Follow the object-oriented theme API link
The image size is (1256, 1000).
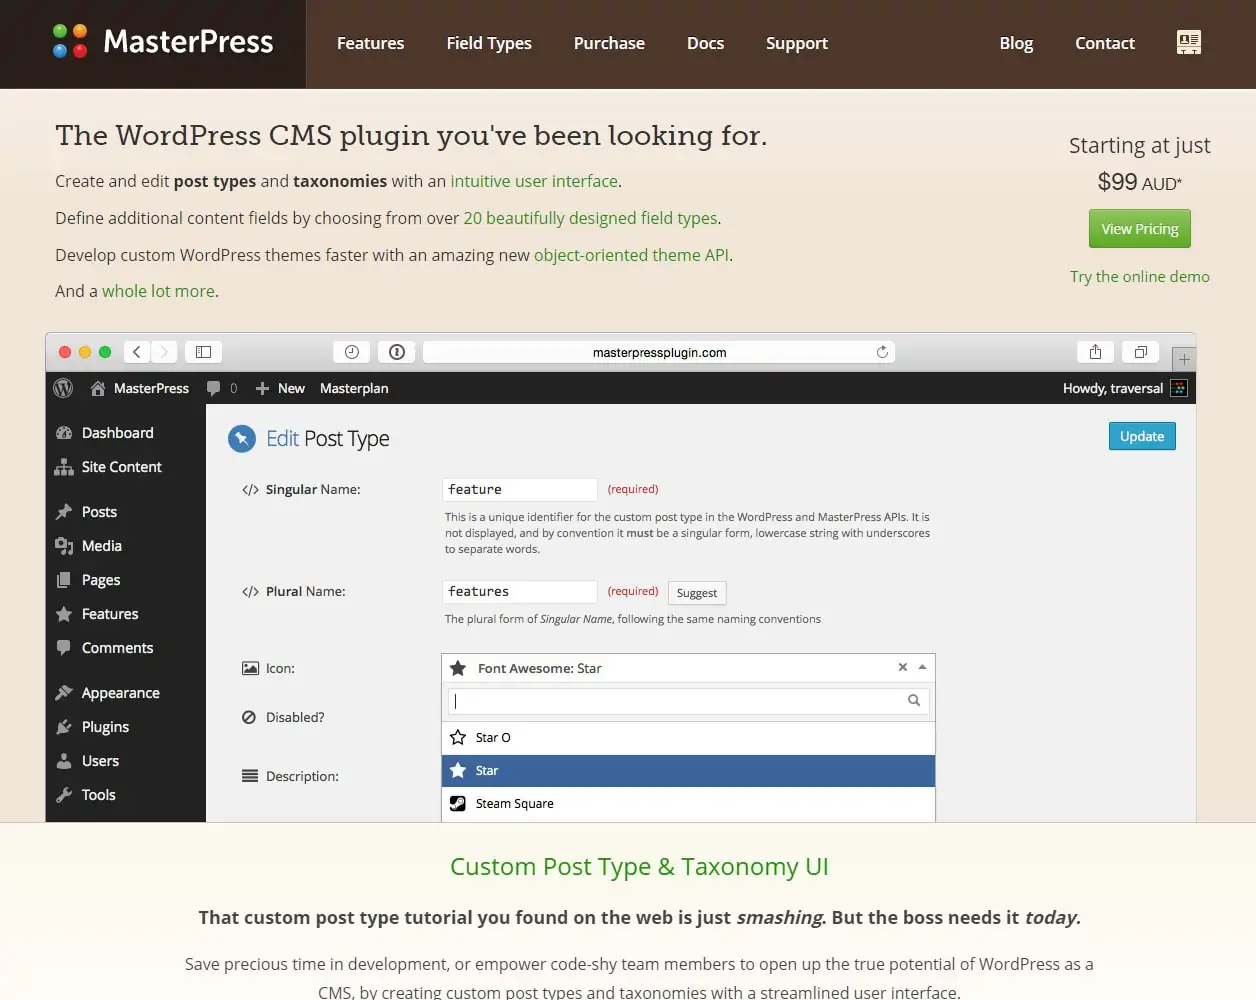[x=631, y=255]
